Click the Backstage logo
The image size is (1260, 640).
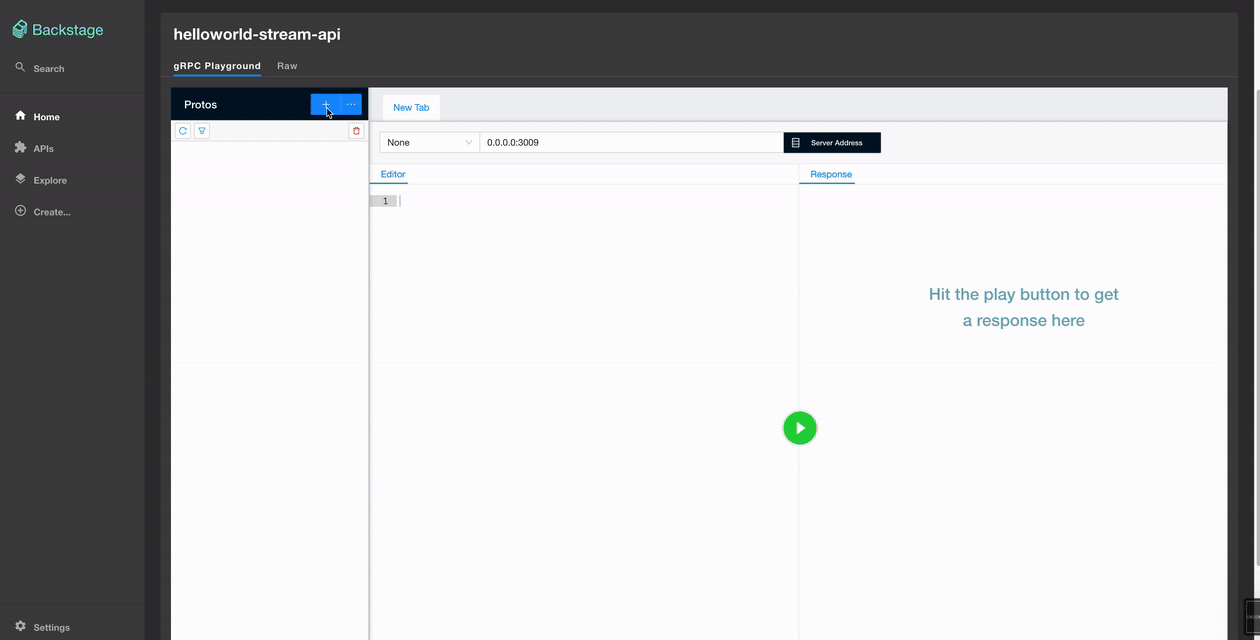[57, 30]
